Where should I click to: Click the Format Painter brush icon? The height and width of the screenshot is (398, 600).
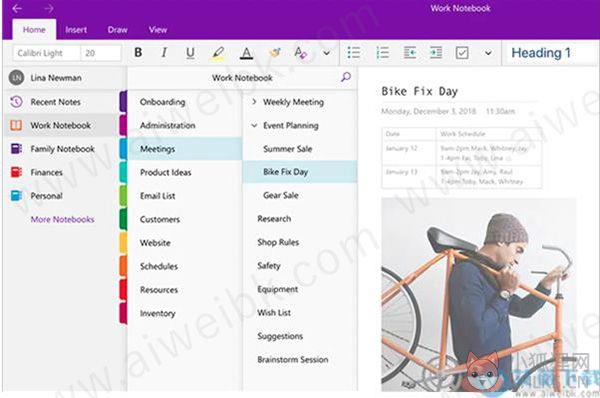click(x=275, y=52)
